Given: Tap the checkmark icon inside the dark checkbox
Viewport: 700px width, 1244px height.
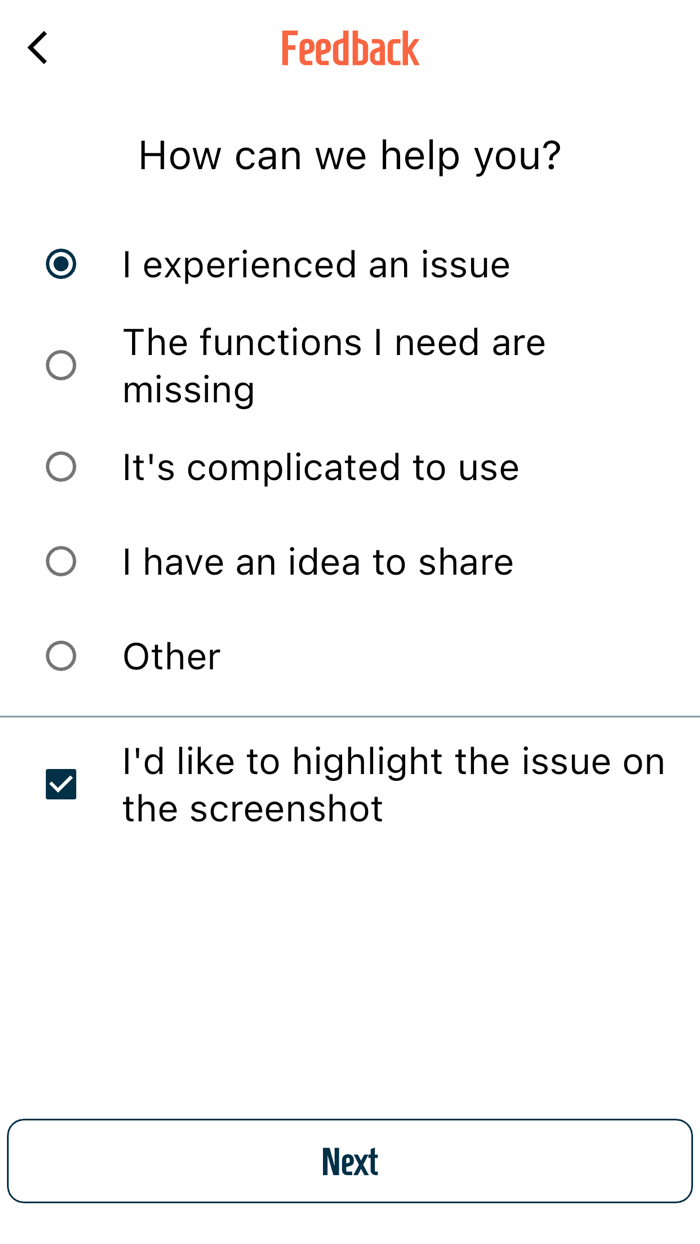Looking at the screenshot, I should tap(61, 785).
